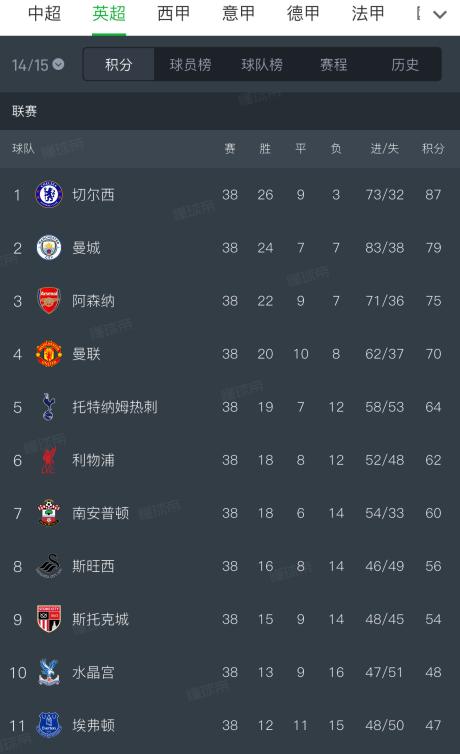The image size is (460, 754).
Task: Open the 斯托克城 team row
Action: point(230,619)
